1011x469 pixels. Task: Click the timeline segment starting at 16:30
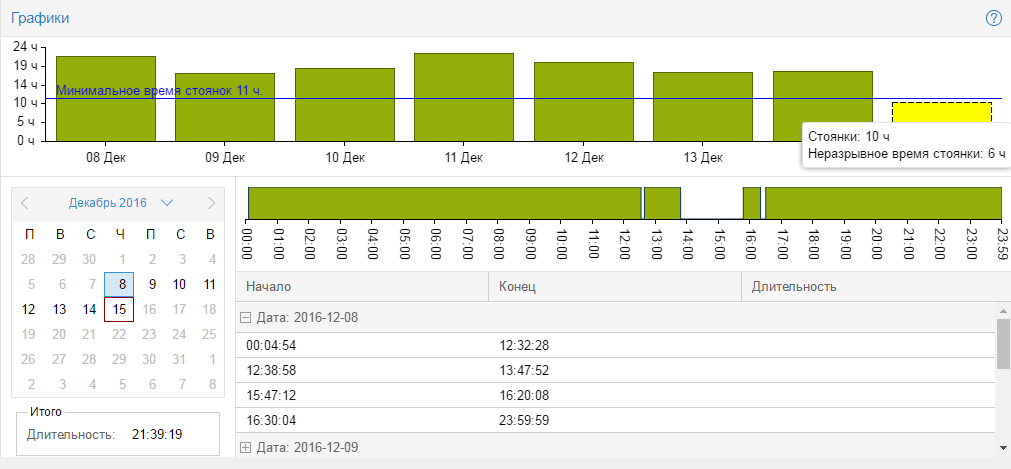[883, 203]
